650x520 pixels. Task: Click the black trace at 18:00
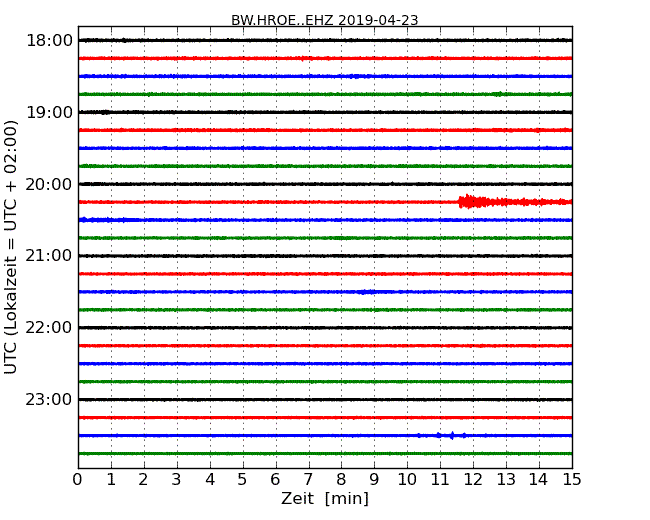[325, 40]
